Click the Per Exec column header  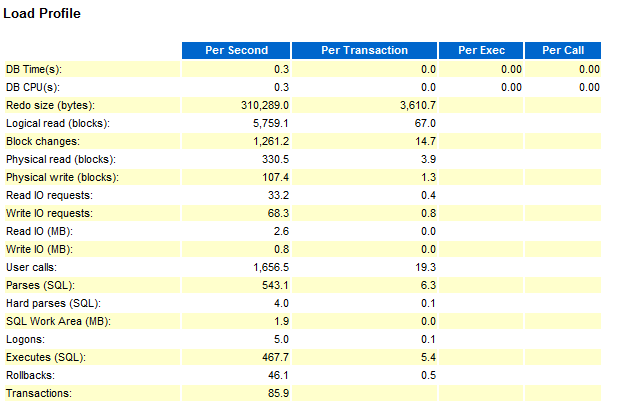pos(481,50)
